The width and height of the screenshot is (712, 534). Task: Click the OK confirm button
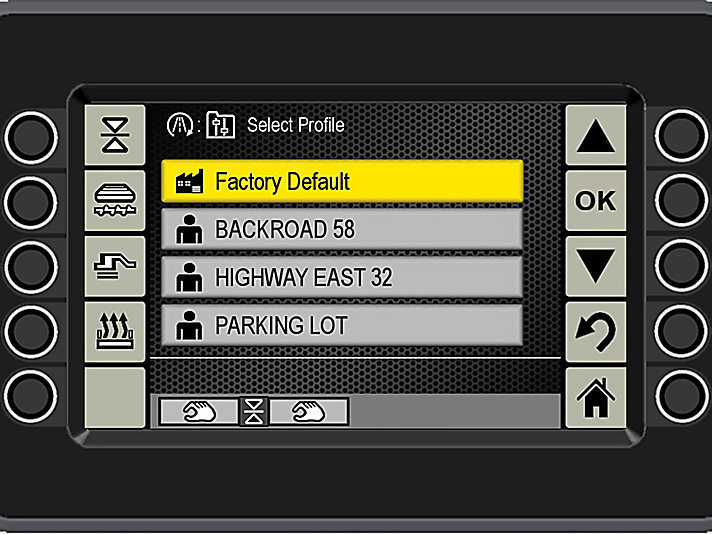coord(596,200)
